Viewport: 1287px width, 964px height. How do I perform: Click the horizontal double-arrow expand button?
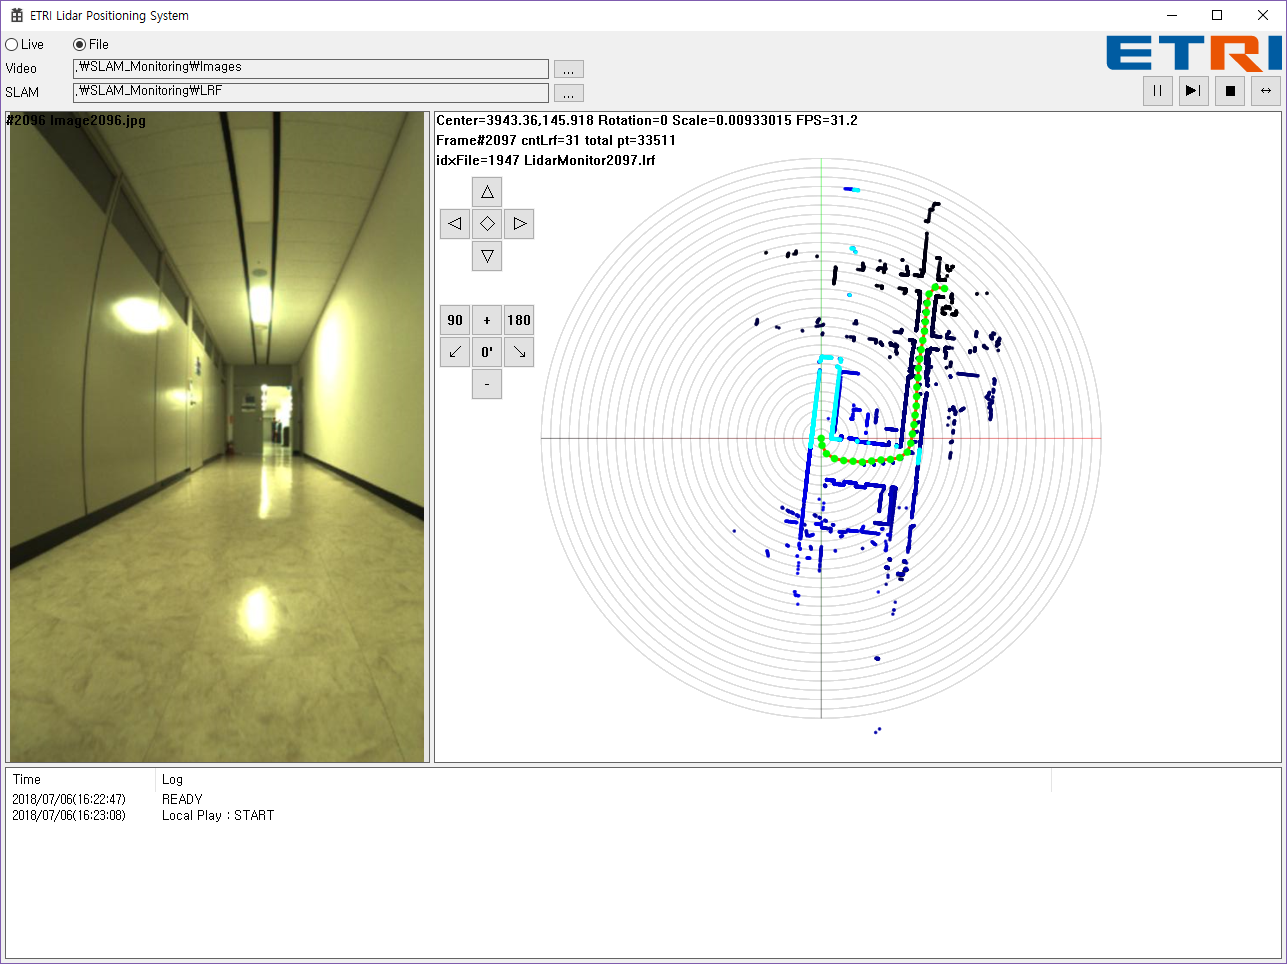point(1266,90)
